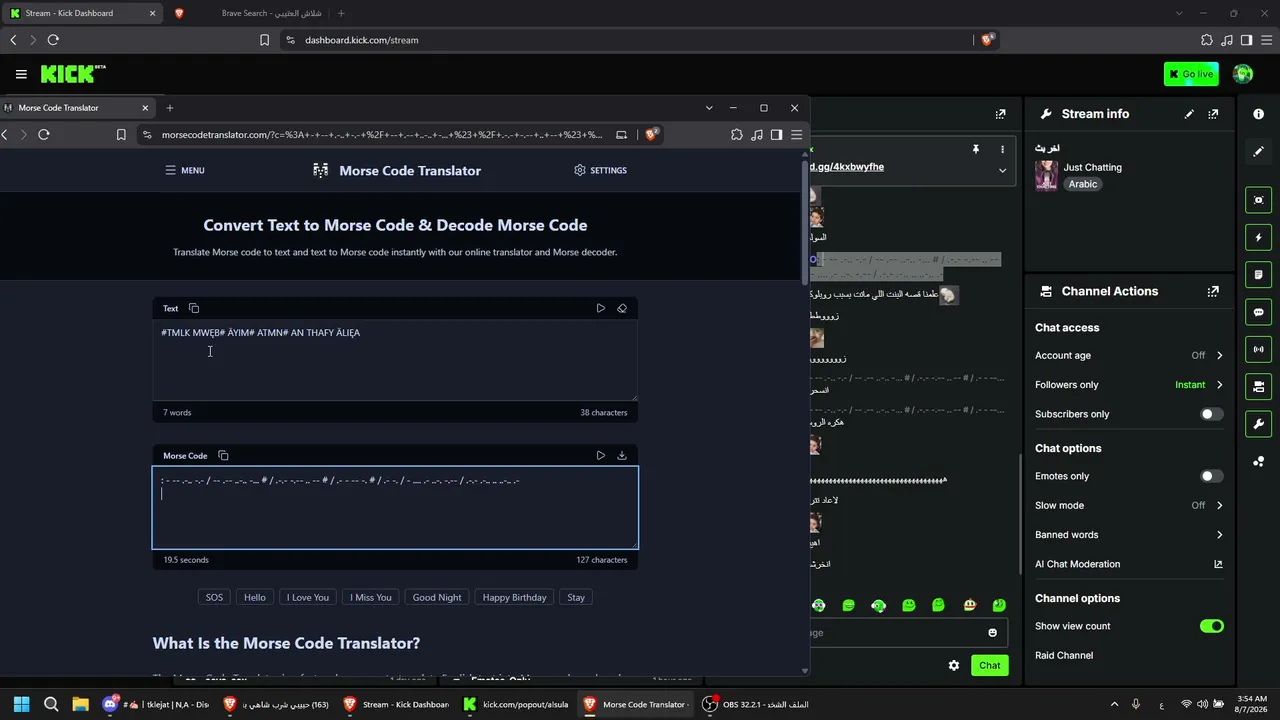This screenshot has width=1280, height=720.
Task: Start streaming with Go live button
Action: [1191, 74]
